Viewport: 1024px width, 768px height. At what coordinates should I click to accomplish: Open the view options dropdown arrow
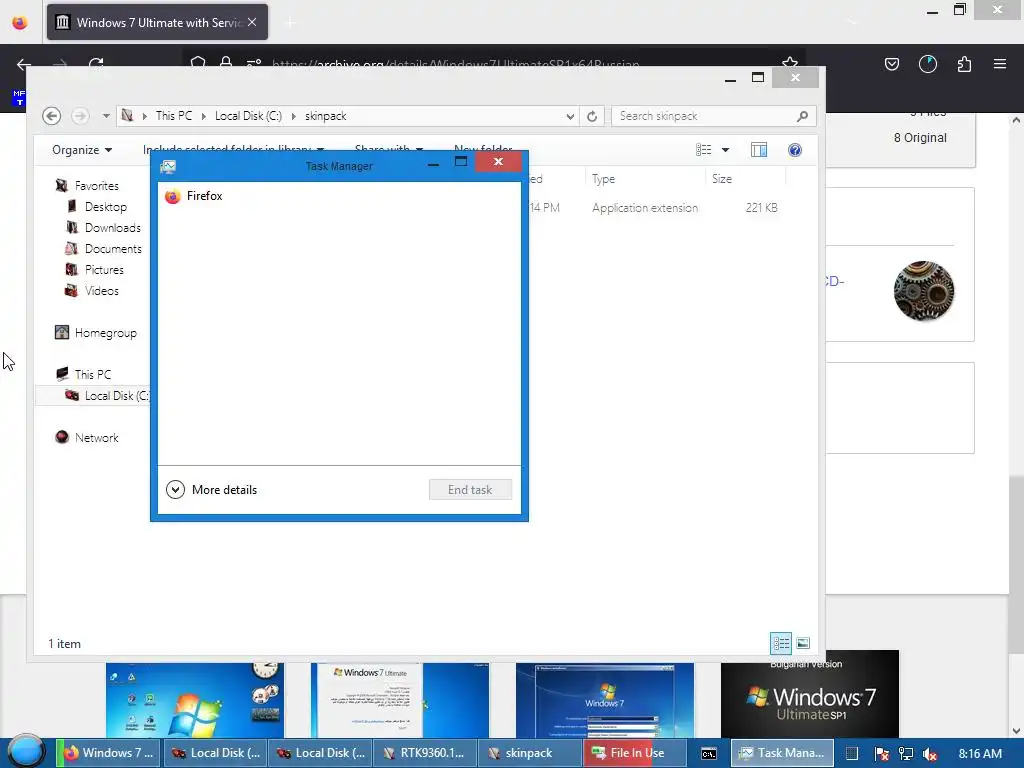click(x=725, y=150)
